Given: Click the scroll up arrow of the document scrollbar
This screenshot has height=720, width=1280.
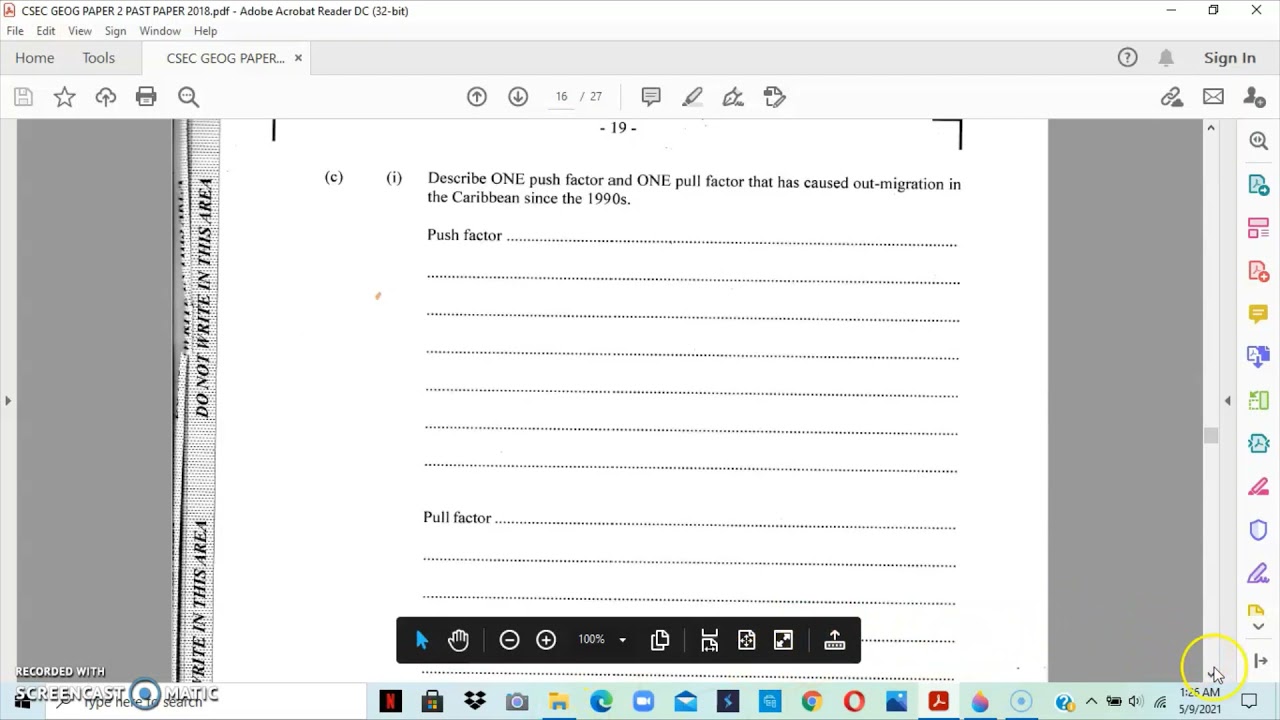Looking at the screenshot, I should pos(1211,128).
